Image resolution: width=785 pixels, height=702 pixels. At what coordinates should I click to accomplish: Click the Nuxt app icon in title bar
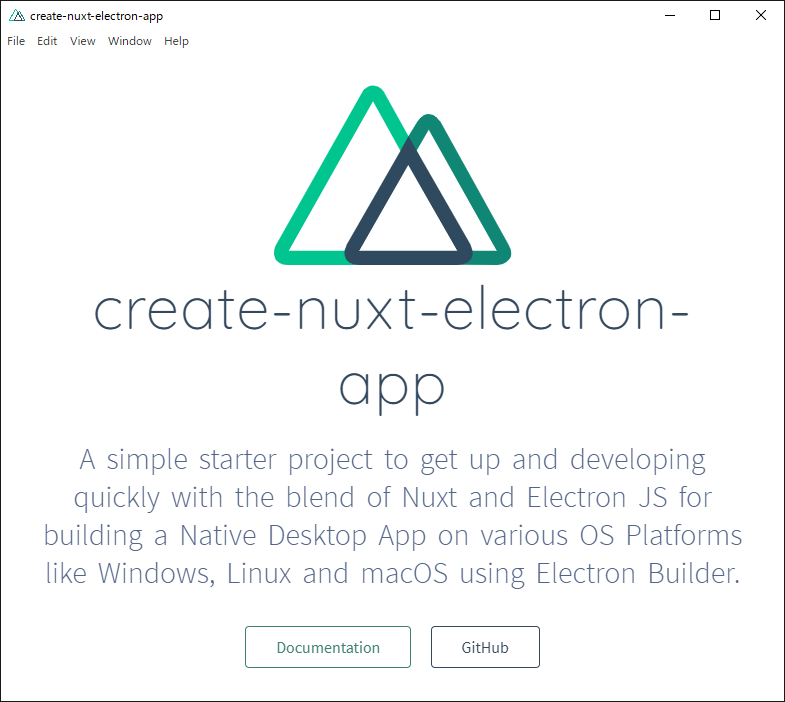[x=17, y=16]
